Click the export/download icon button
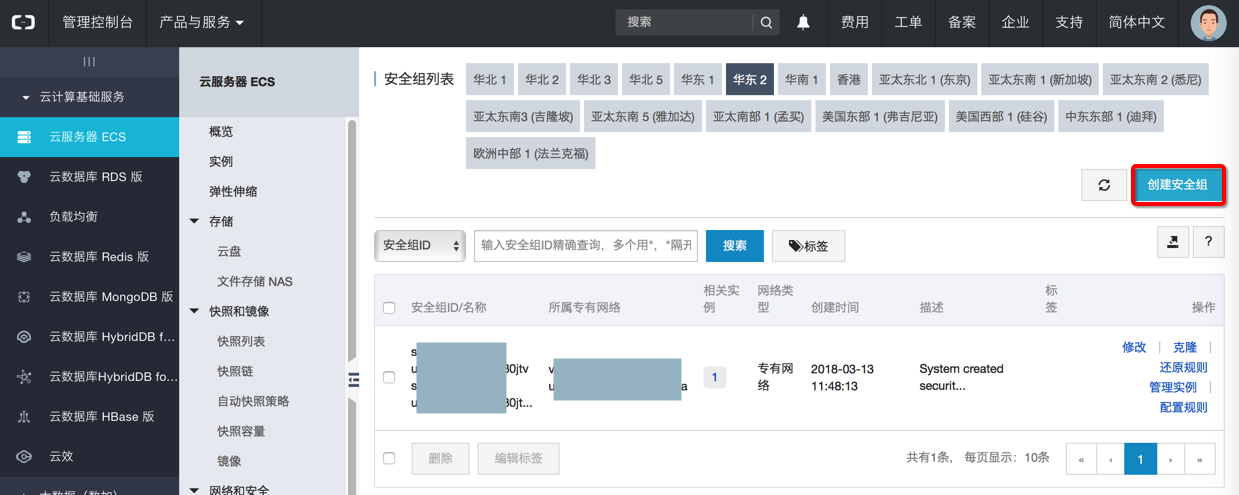Viewport: 1239px width, 495px height. 1171,240
